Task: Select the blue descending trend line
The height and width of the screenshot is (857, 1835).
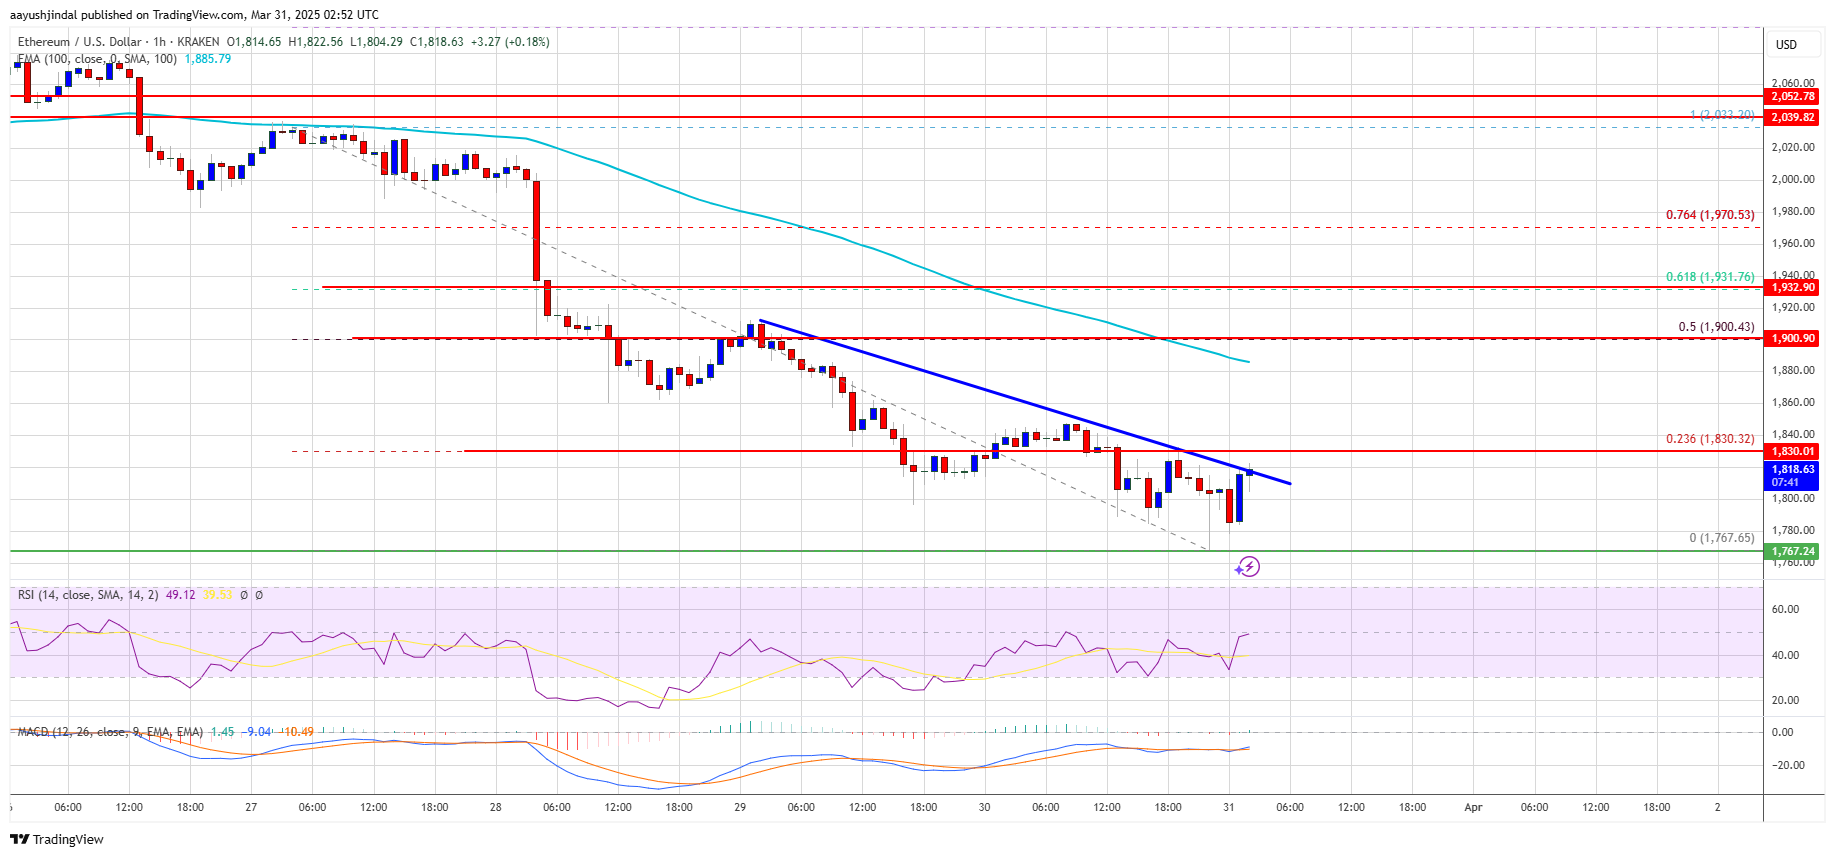Action: tap(1025, 402)
